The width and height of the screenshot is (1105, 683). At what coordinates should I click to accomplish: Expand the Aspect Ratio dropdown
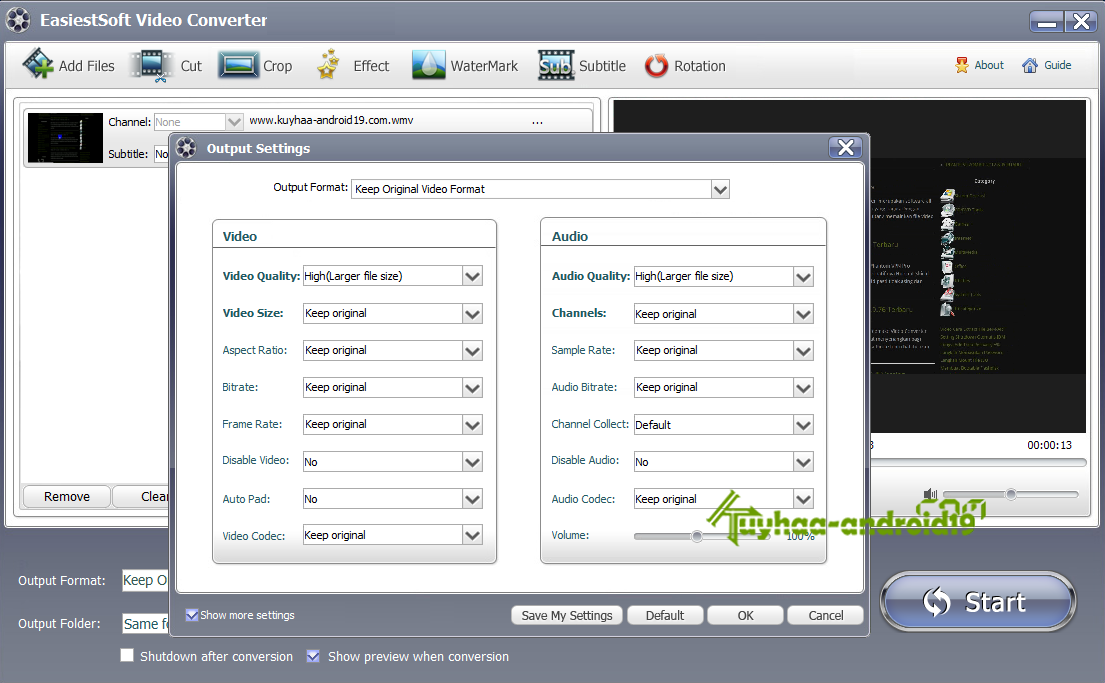click(x=472, y=350)
